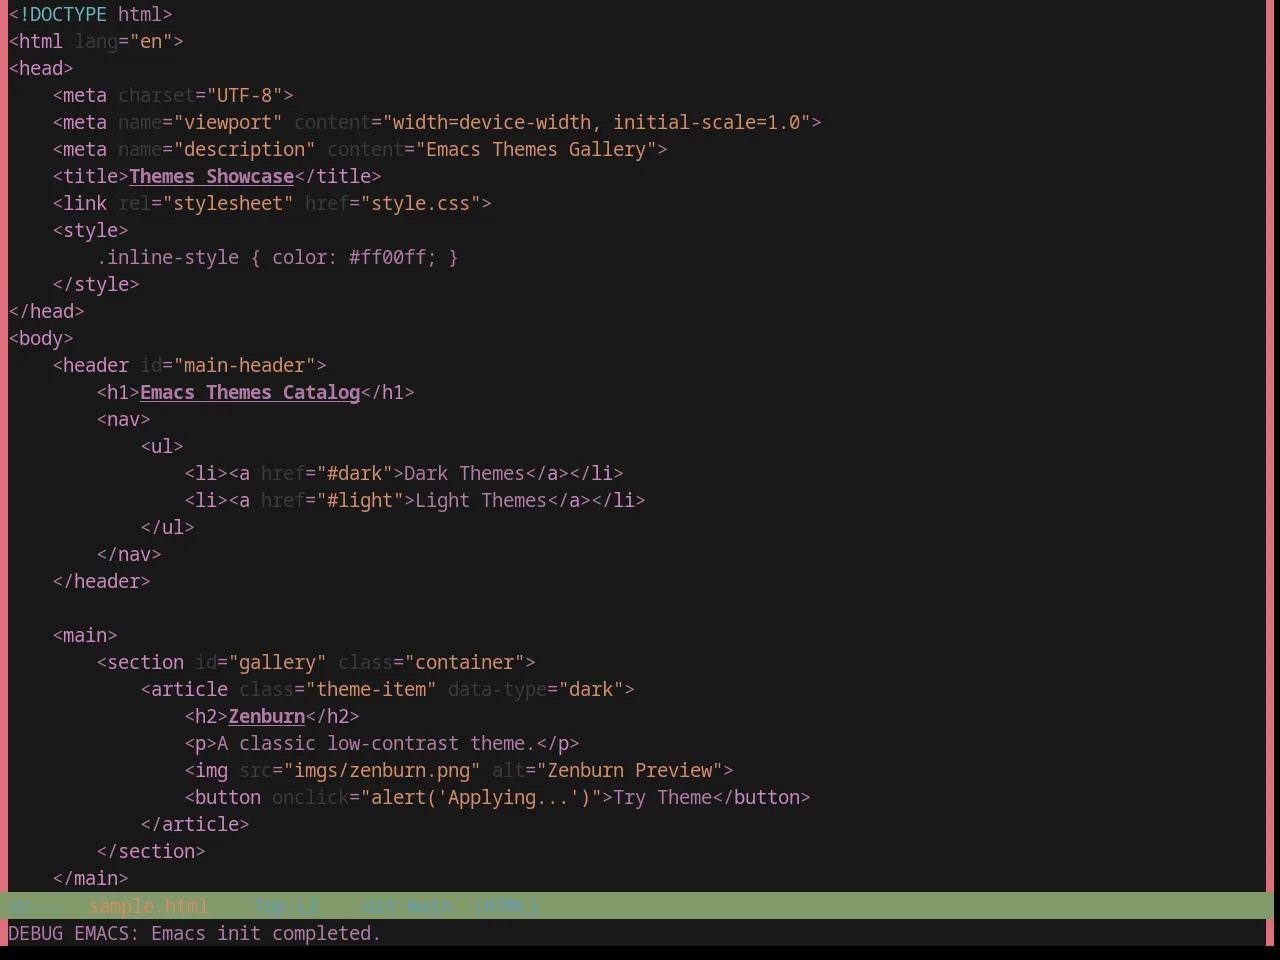
Task: Click the 'Dark Themes' link text
Action: (464, 473)
